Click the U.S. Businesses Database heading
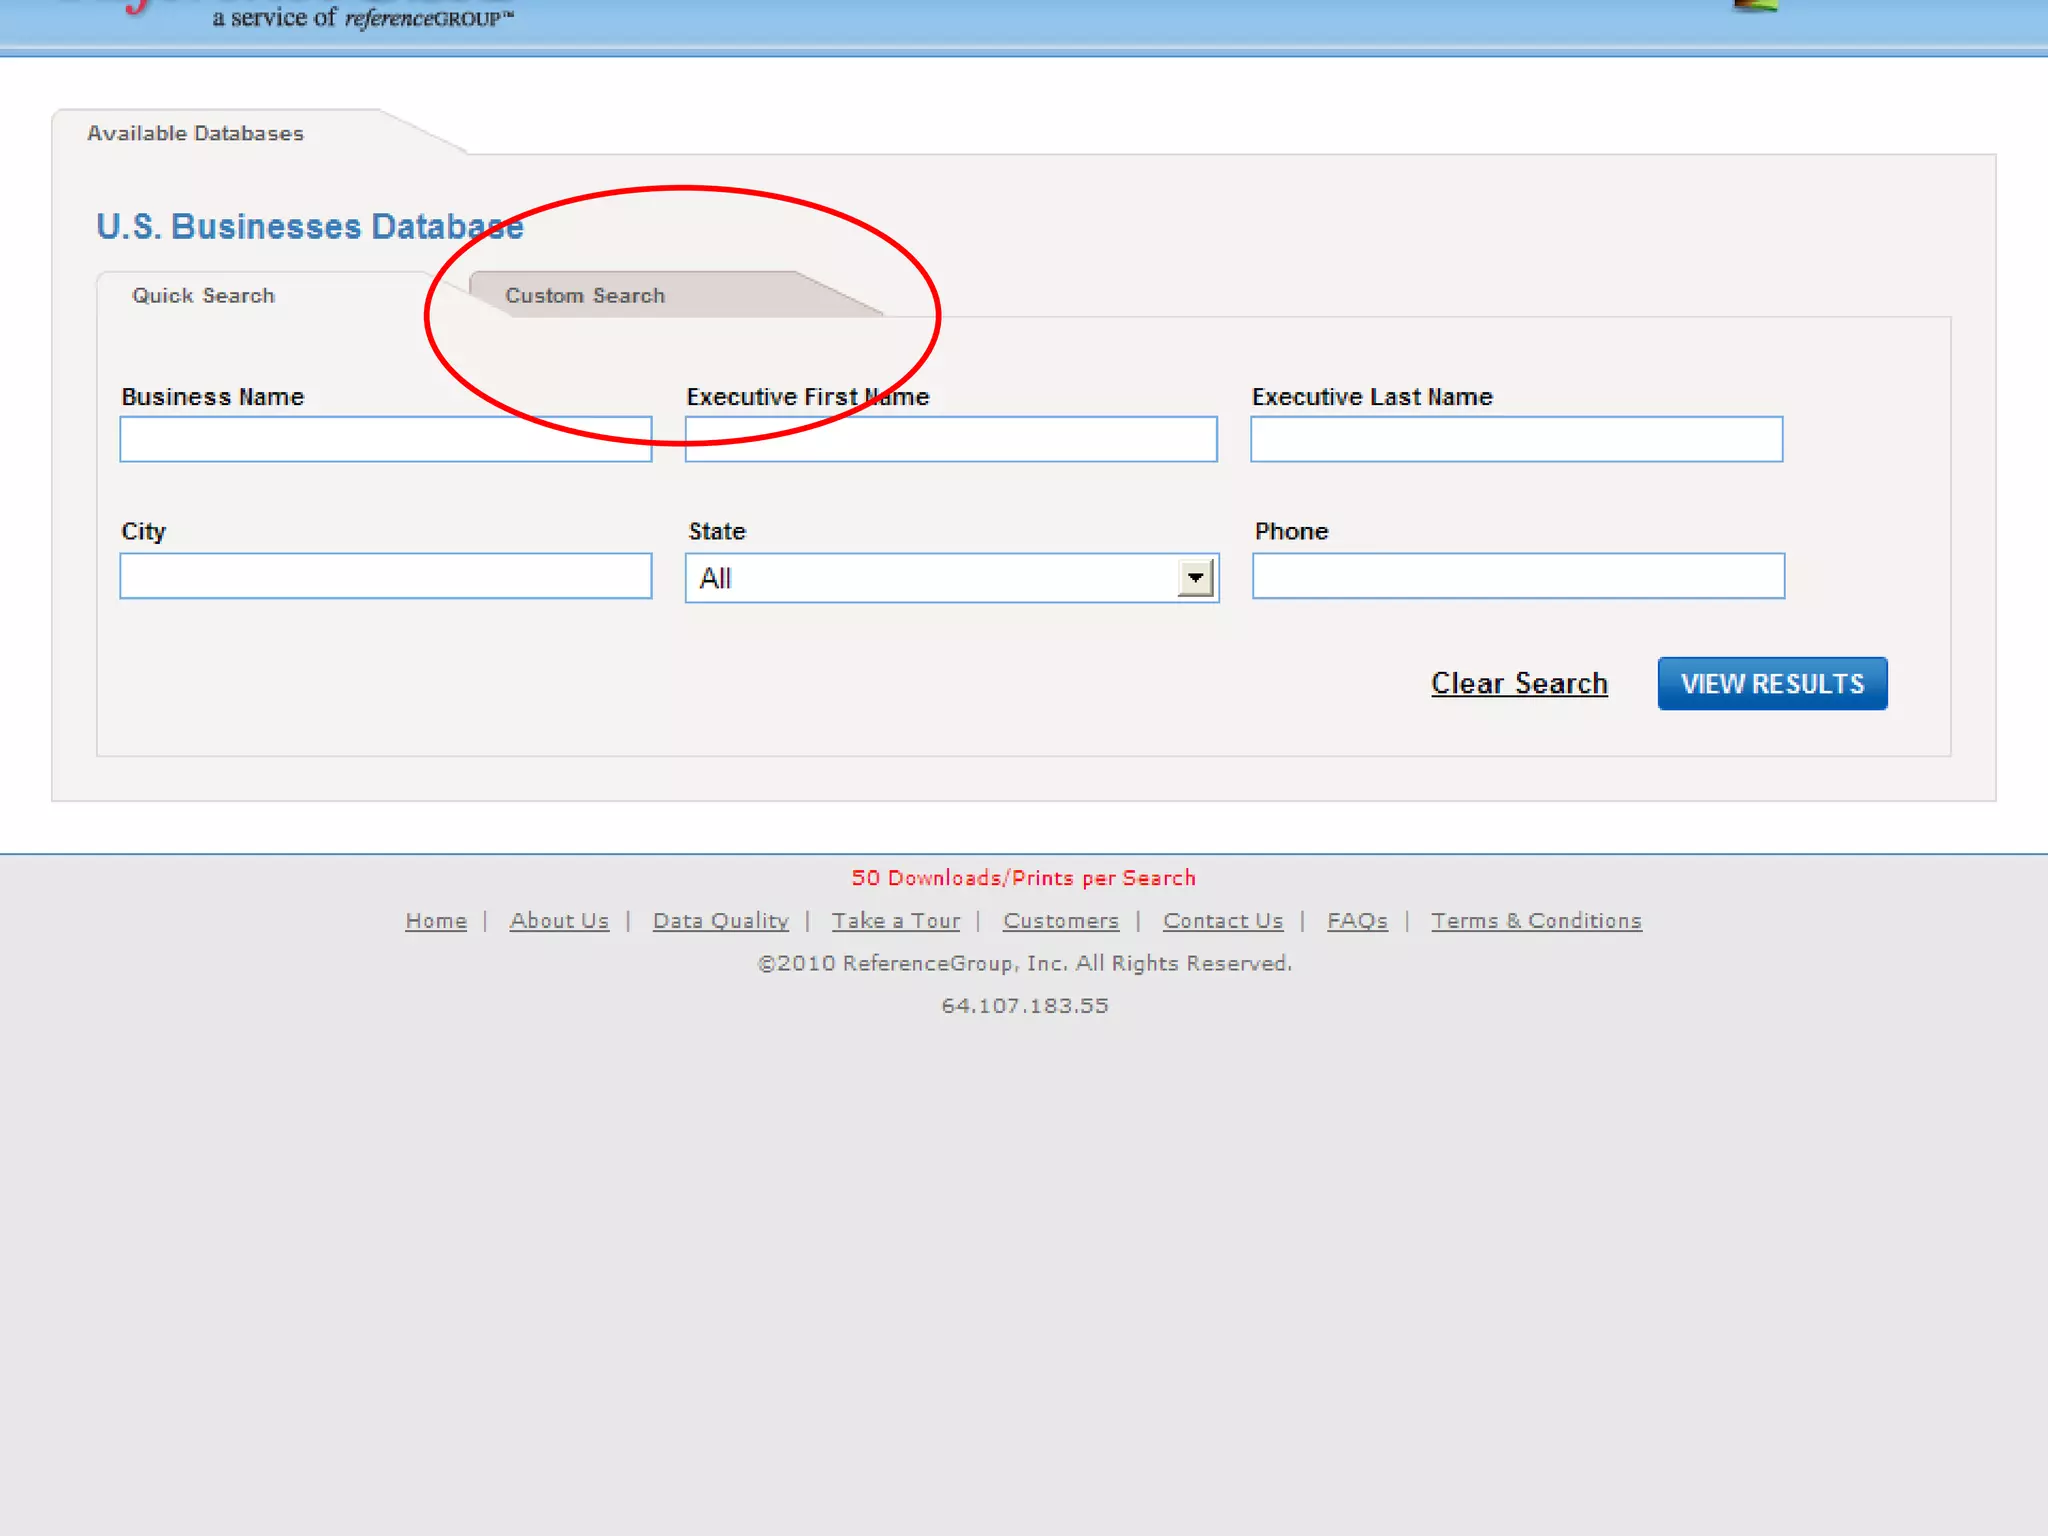Image resolution: width=2048 pixels, height=1536 pixels. coord(309,227)
